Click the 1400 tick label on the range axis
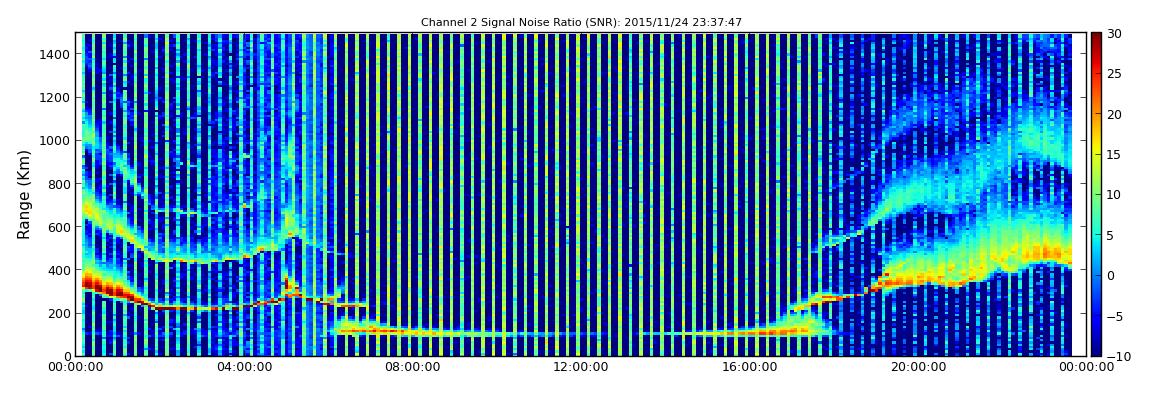 coord(56,54)
